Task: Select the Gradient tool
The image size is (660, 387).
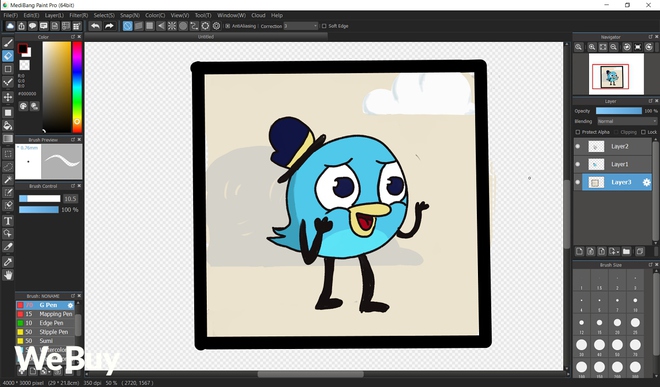Action: [x=8, y=139]
